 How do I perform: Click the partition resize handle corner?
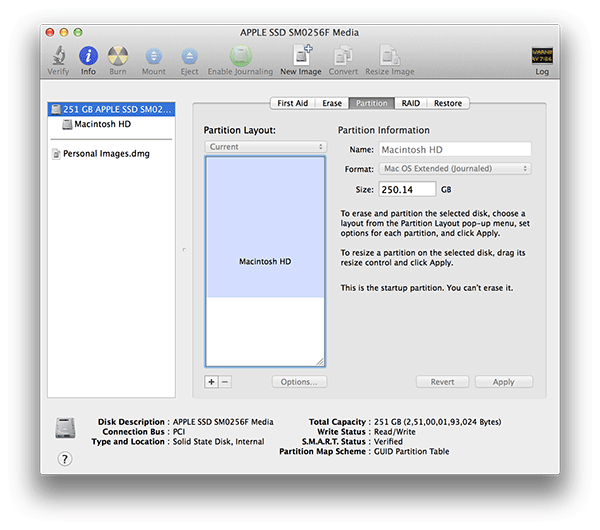tap(320, 361)
